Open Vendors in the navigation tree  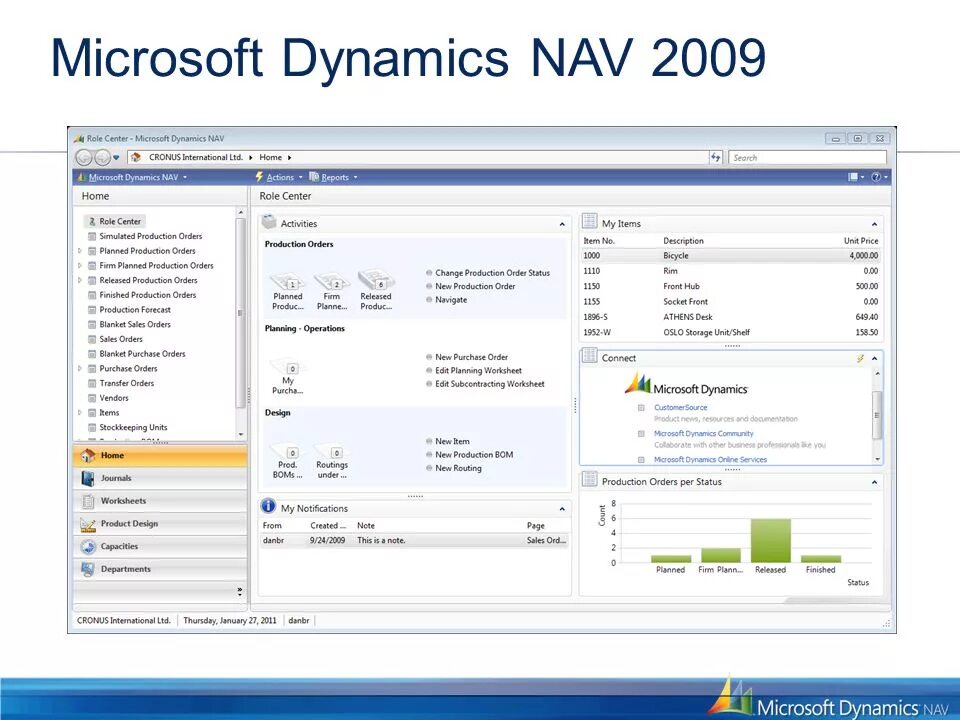click(114, 398)
